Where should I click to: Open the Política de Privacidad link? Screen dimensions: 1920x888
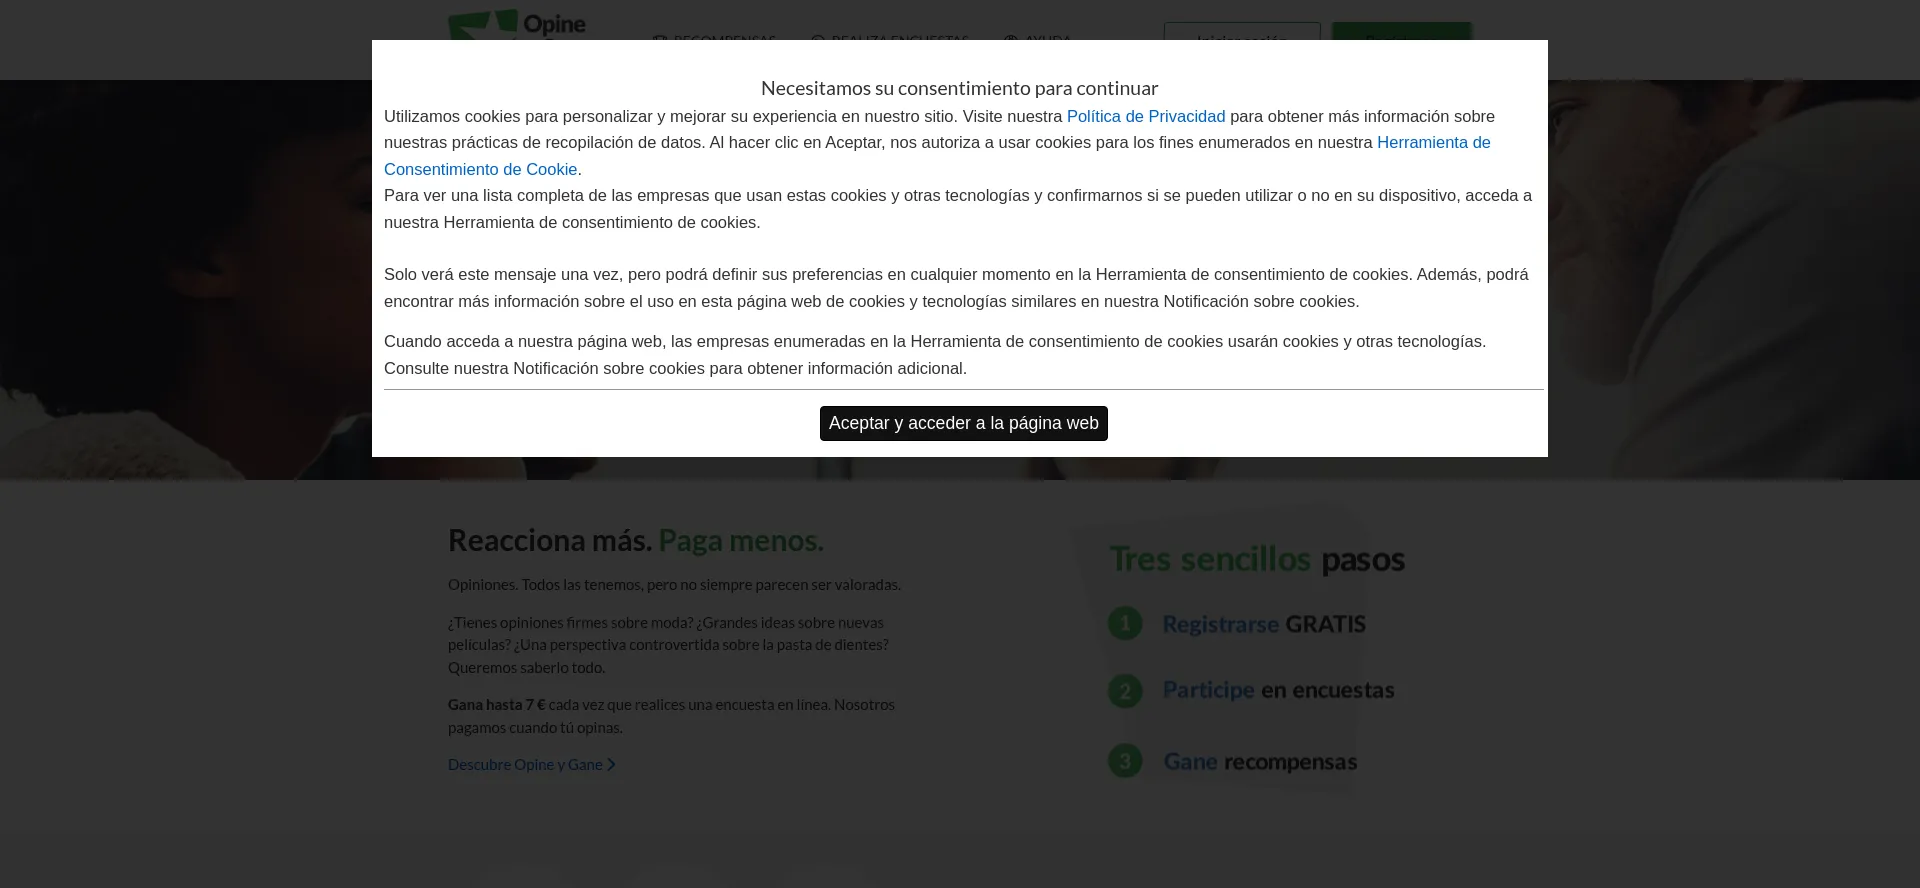pos(1145,116)
